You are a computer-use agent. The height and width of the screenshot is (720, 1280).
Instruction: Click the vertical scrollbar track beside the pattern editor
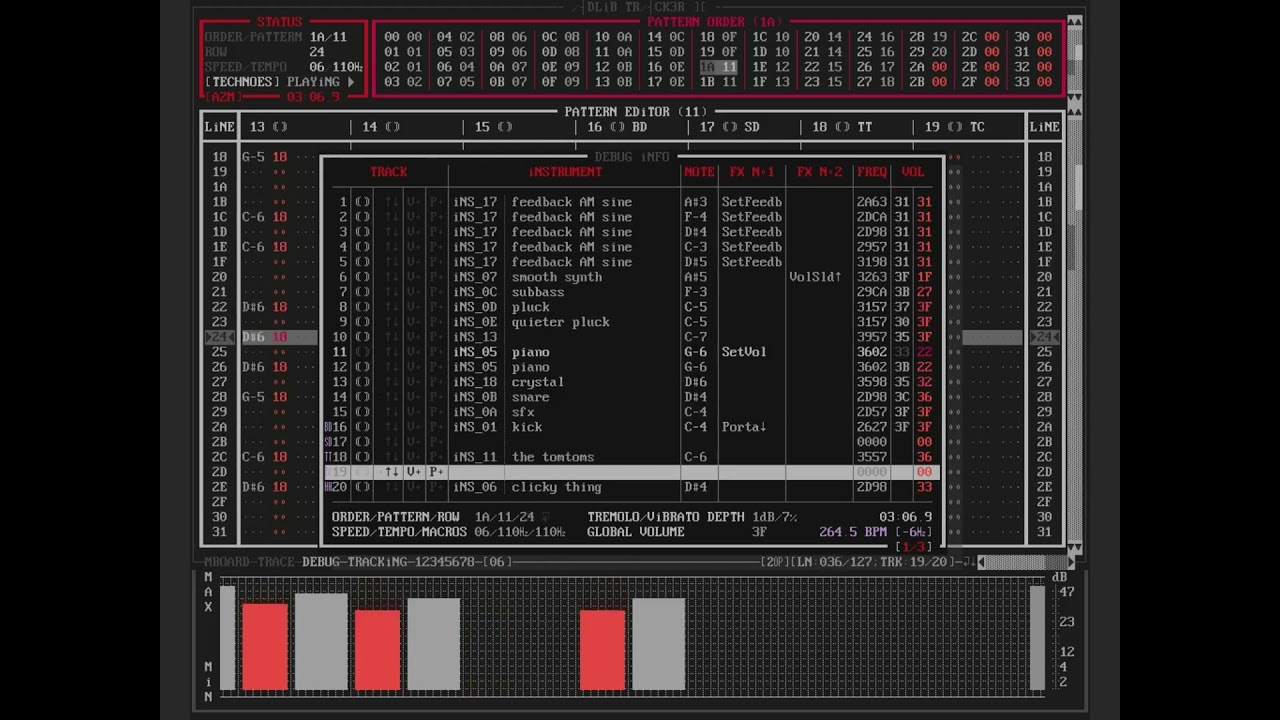click(1075, 330)
